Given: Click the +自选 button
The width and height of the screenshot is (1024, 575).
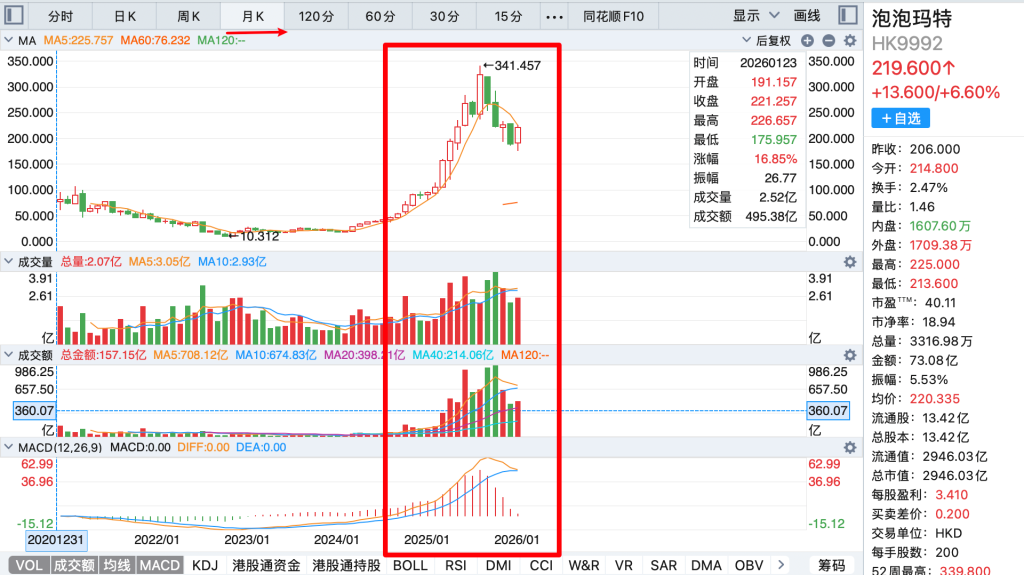Looking at the screenshot, I should point(900,118).
